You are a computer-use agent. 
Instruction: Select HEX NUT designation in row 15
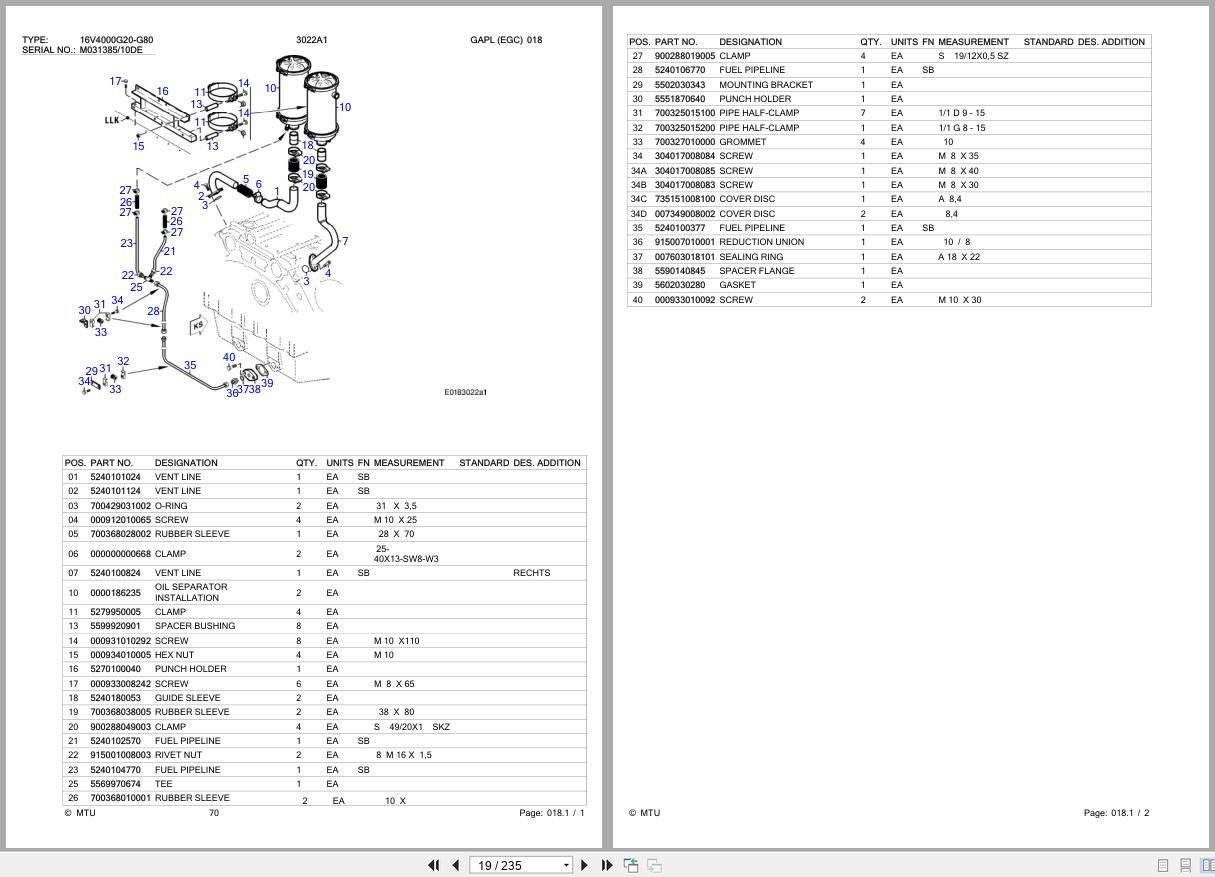pyautogui.click(x=175, y=655)
